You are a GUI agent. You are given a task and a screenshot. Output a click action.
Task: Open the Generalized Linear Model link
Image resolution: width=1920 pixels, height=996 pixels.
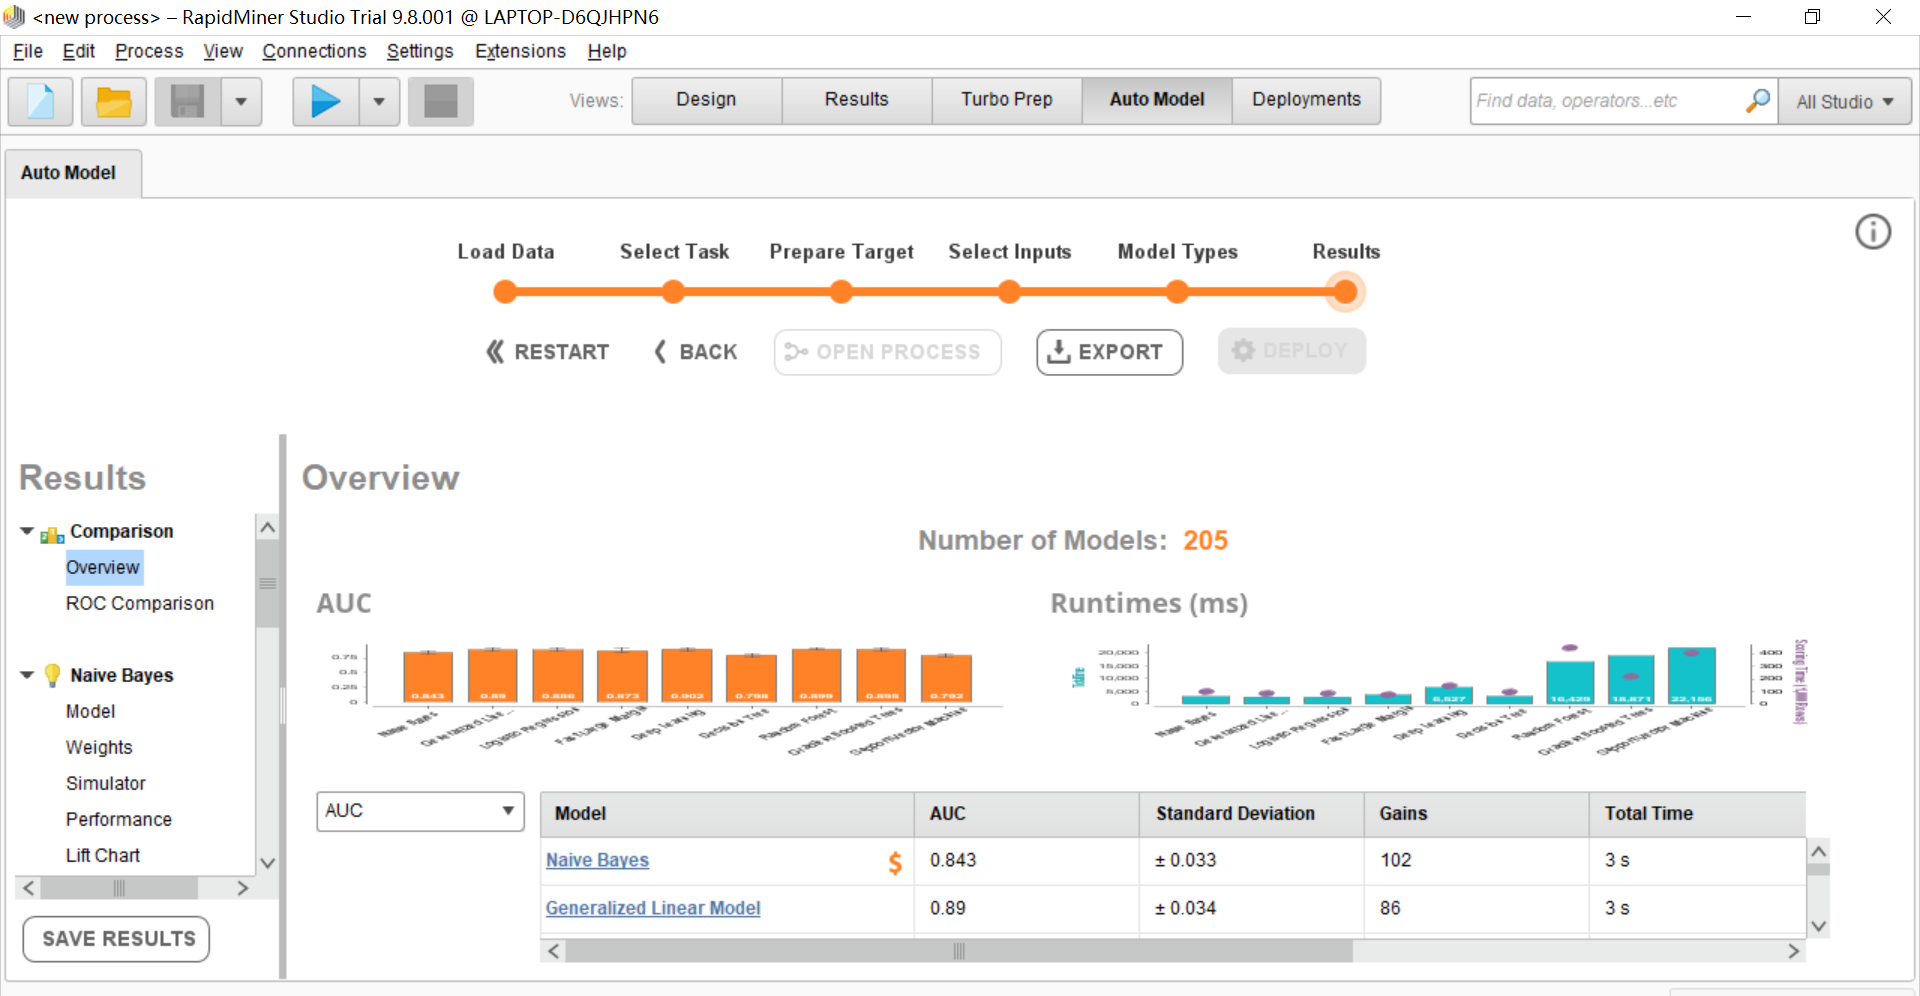point(652,908)
